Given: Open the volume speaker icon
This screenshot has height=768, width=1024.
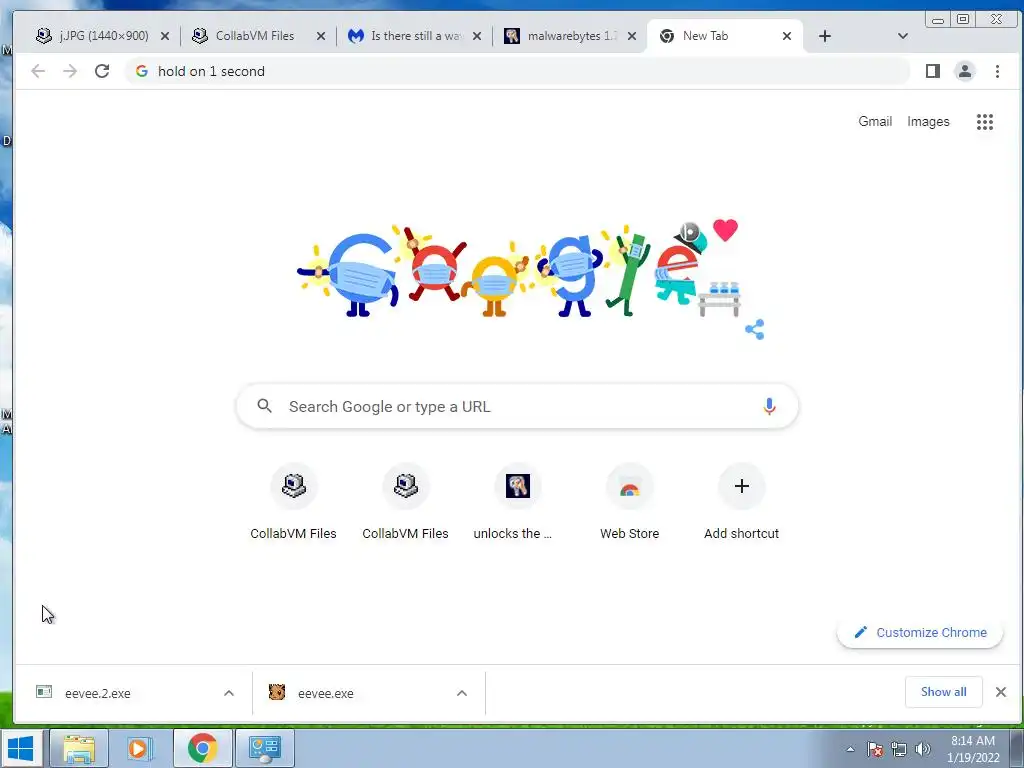Looking at the screenshot, I should point(923,749).
